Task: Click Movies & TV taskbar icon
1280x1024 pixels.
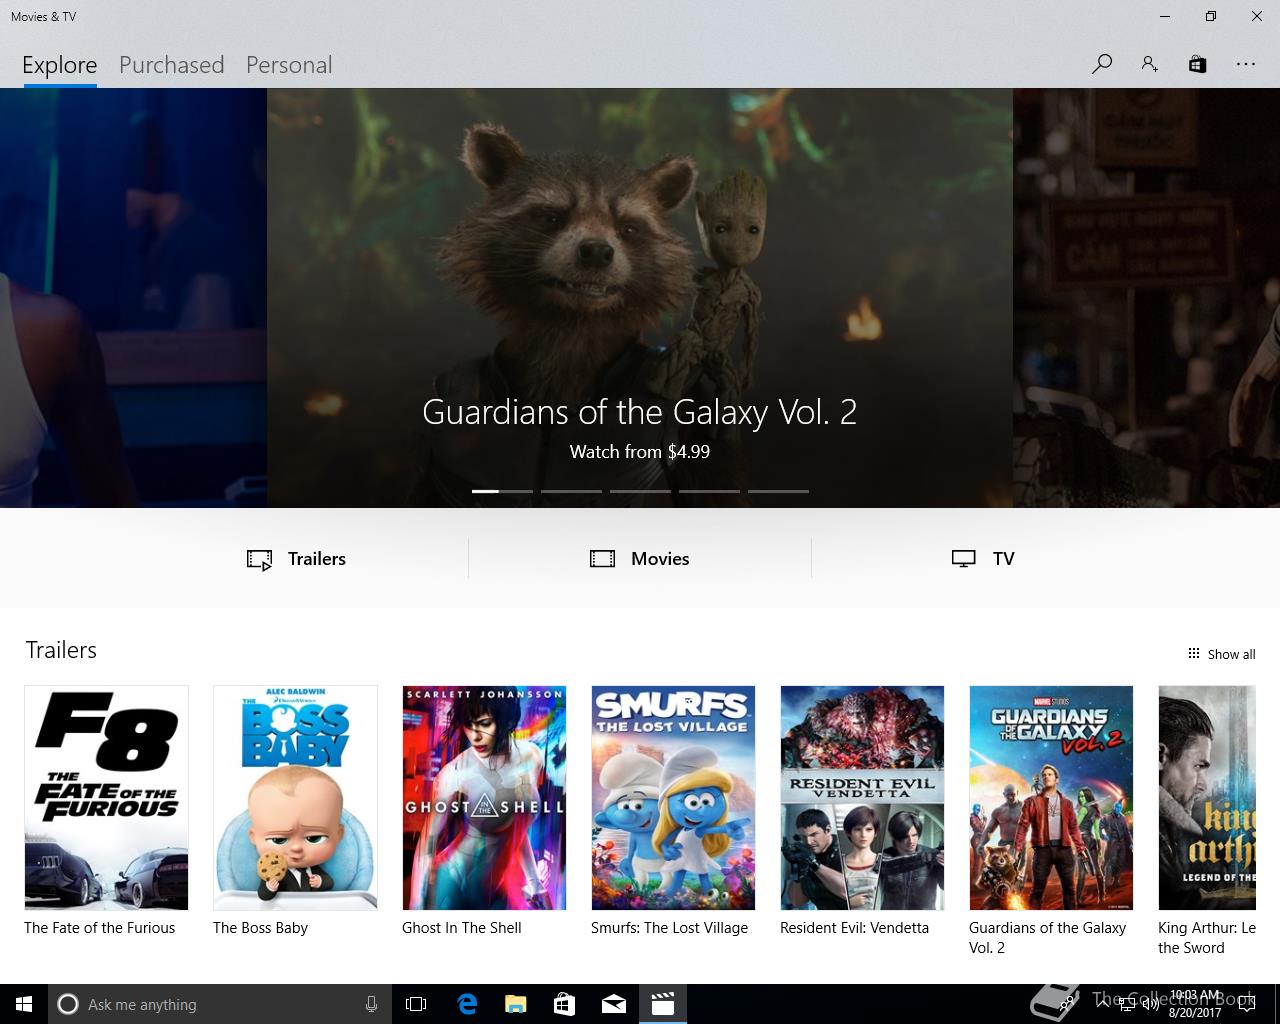Action: (663, 1004)
